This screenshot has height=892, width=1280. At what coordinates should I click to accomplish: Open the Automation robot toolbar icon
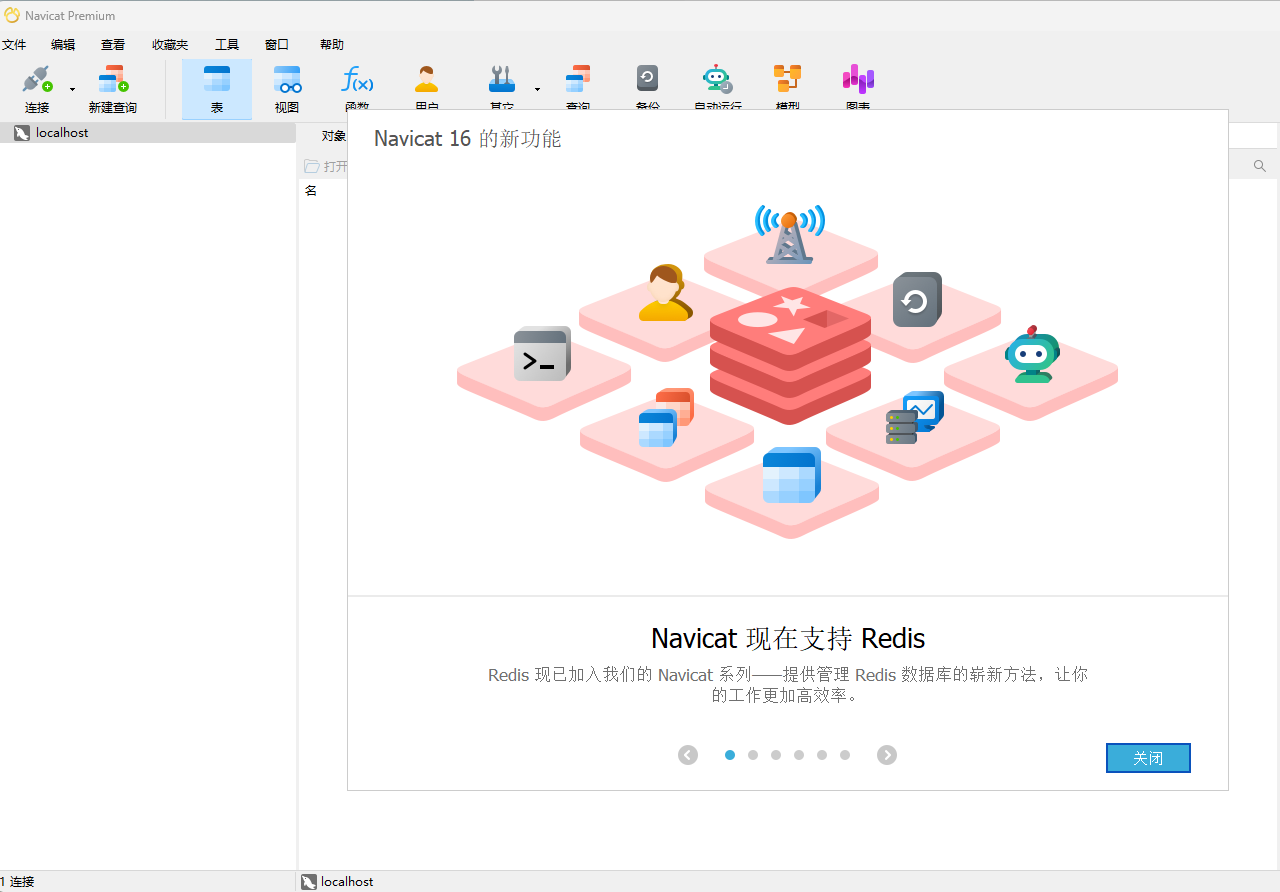click(717, 80)
